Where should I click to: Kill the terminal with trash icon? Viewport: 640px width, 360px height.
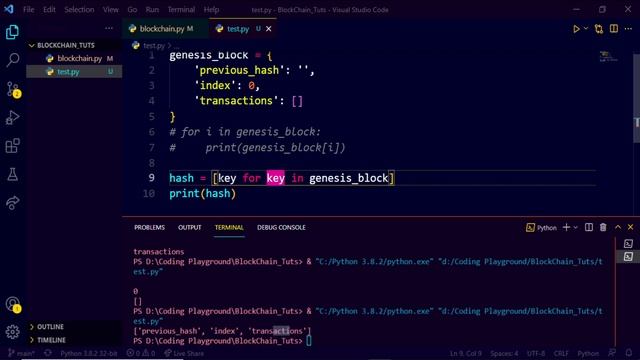(x=603, y=227)
